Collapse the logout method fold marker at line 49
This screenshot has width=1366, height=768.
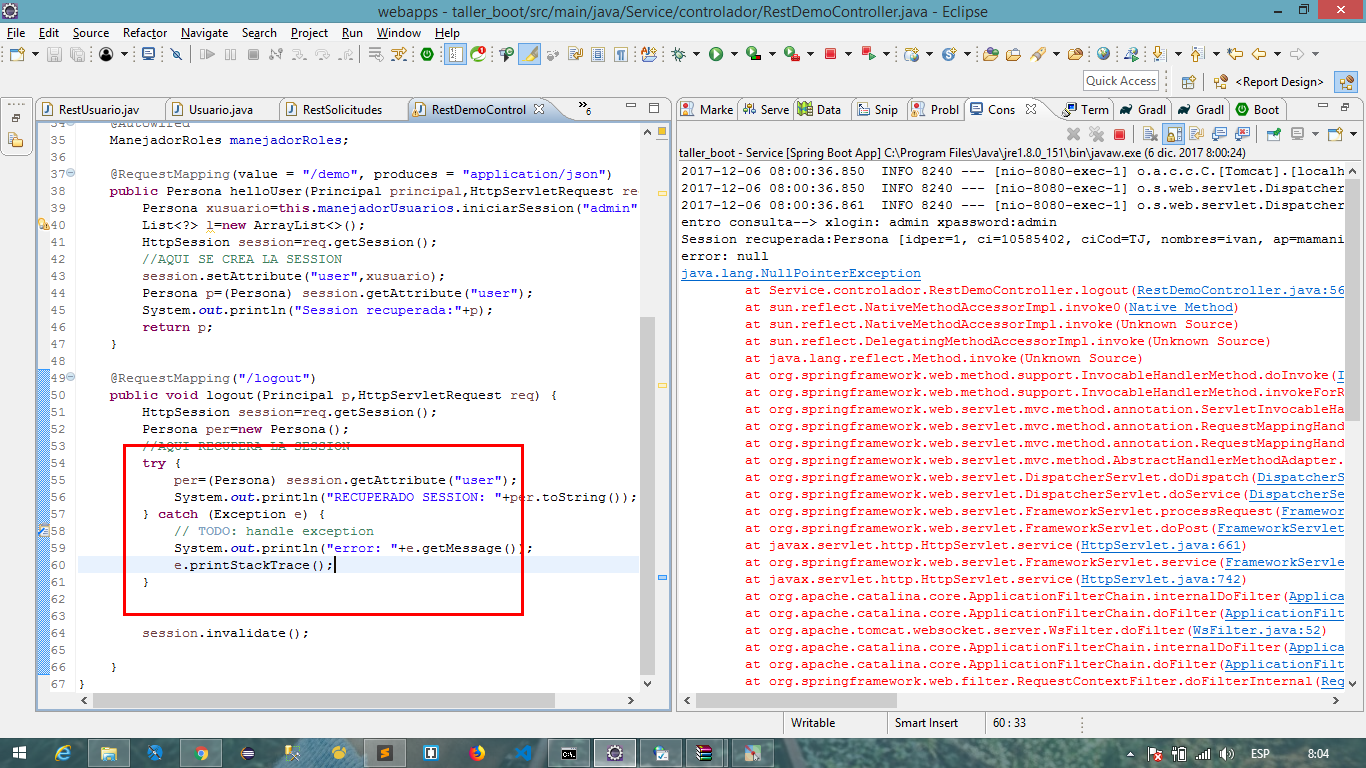pos(69,378)
